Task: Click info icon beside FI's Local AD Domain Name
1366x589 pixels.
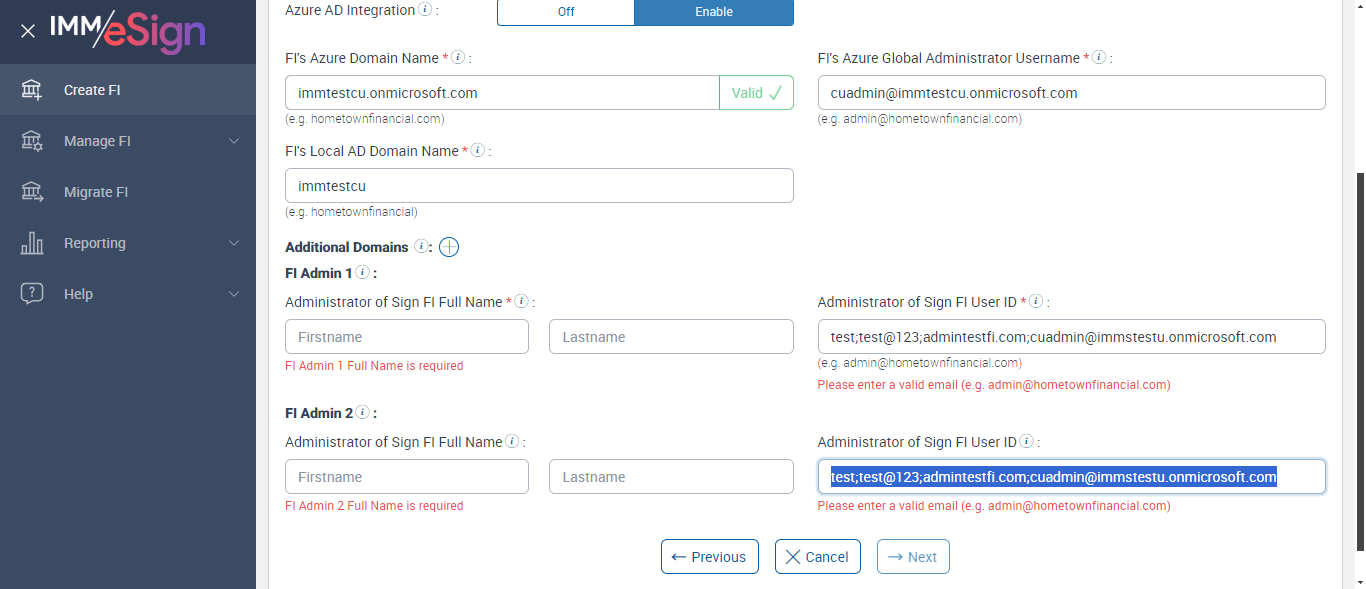Action: click(x=478, y=151)
